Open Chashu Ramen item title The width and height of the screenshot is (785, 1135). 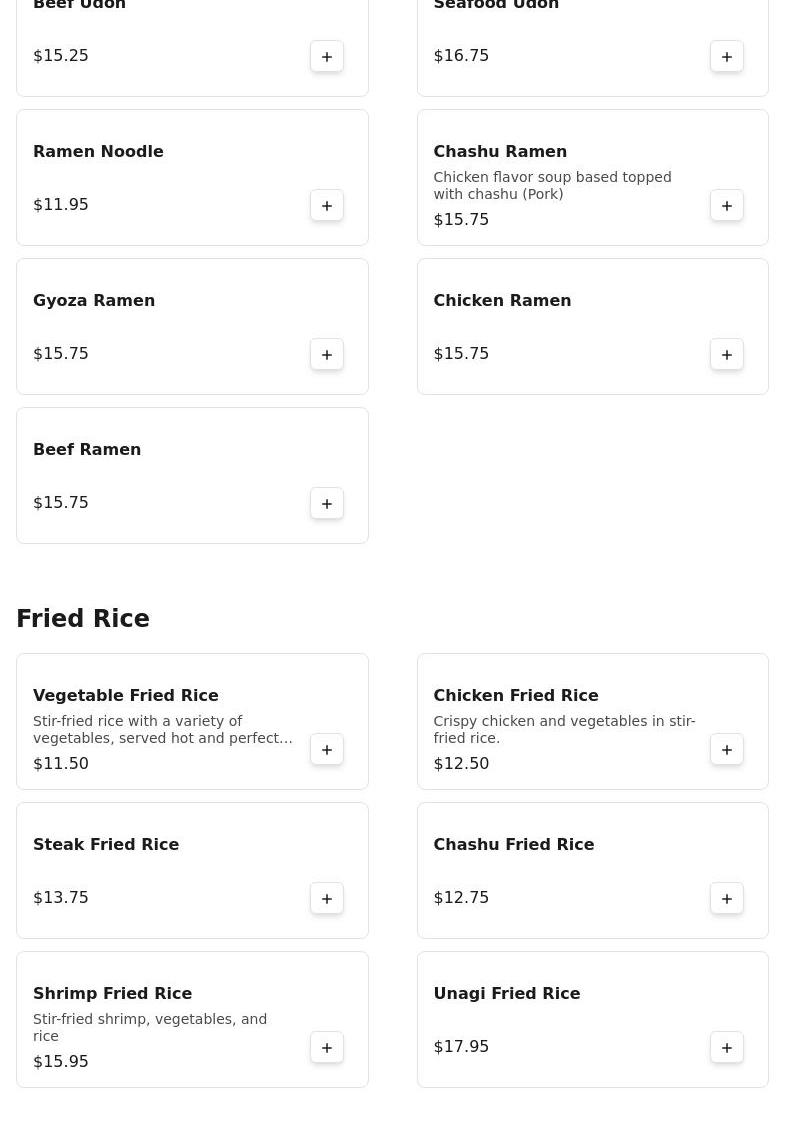500,152
